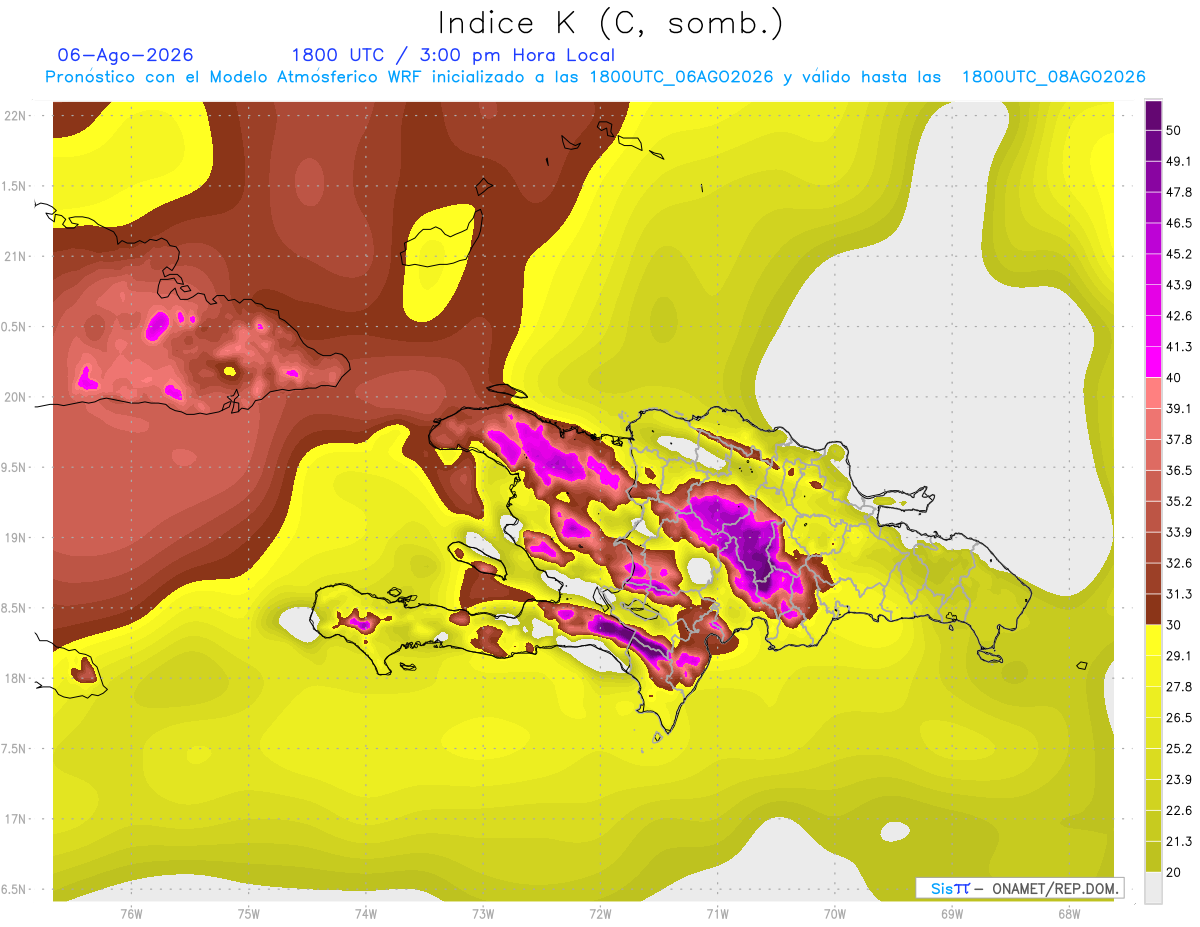This screenshot has height=927, width=1200.
Task: Click the longitude label "68W"
Action: click(1069, 914)
